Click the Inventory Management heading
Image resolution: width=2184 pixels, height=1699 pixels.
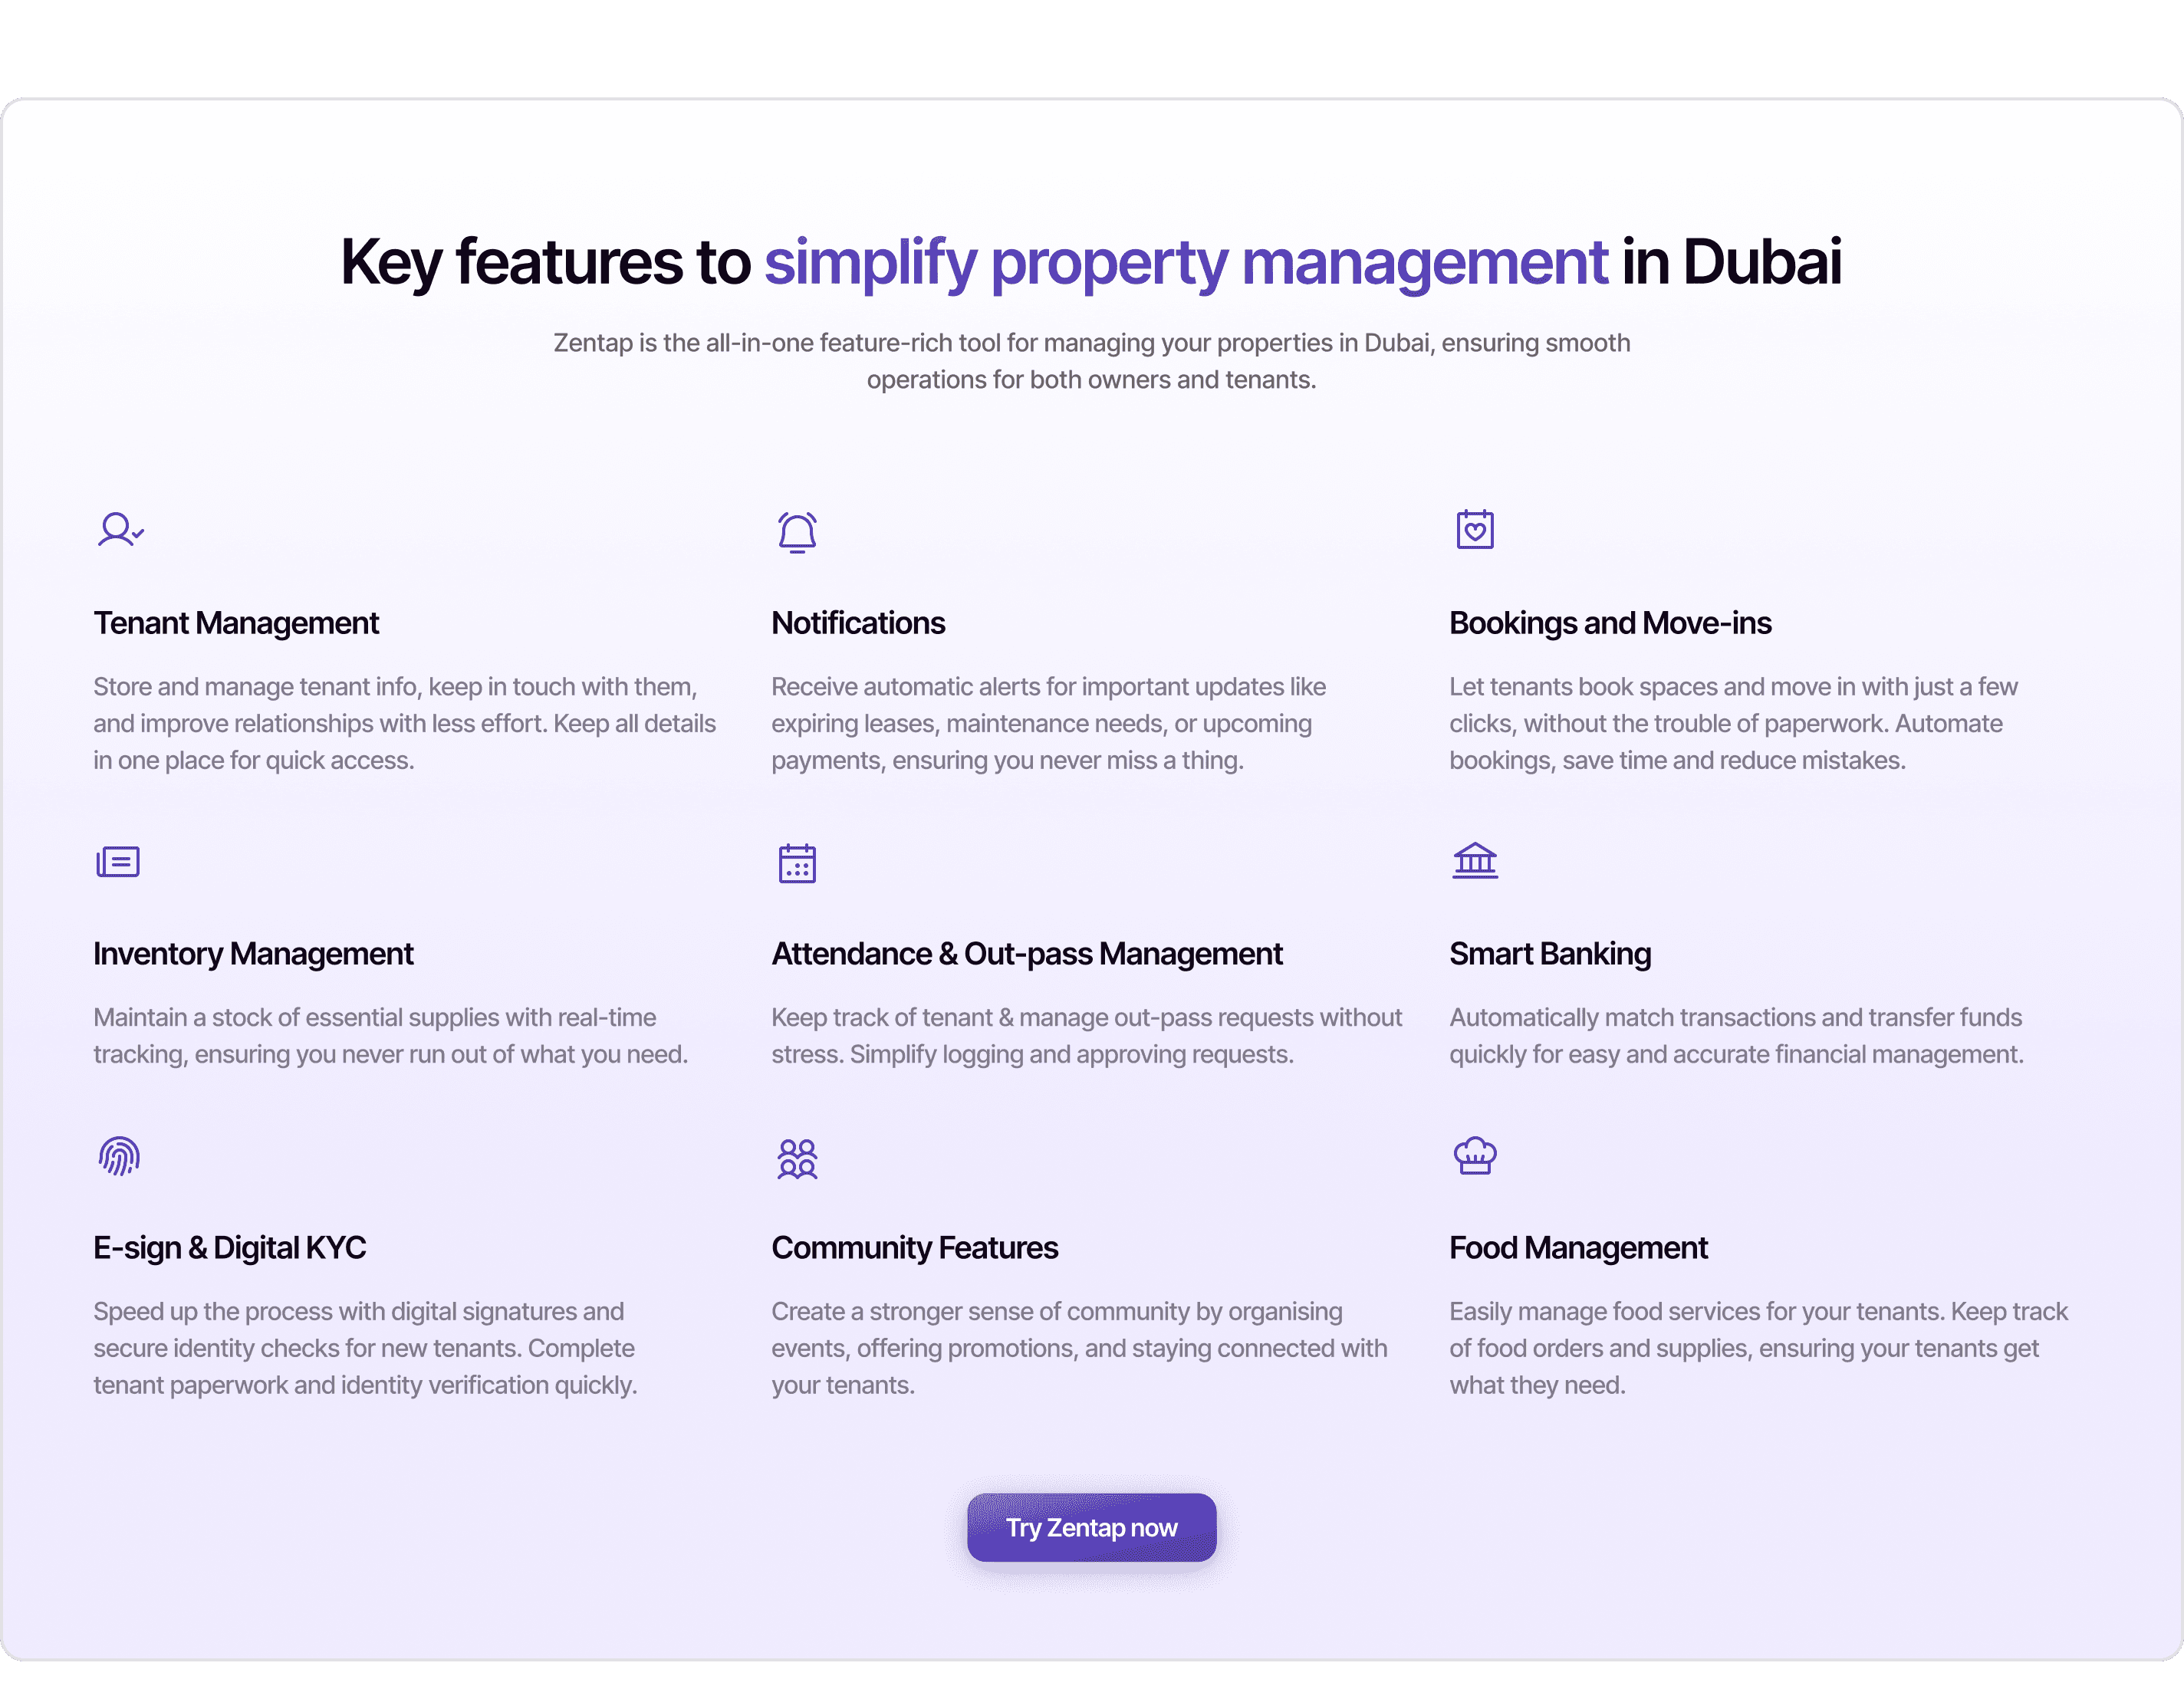pyautogui.click(x=253, y=954)
